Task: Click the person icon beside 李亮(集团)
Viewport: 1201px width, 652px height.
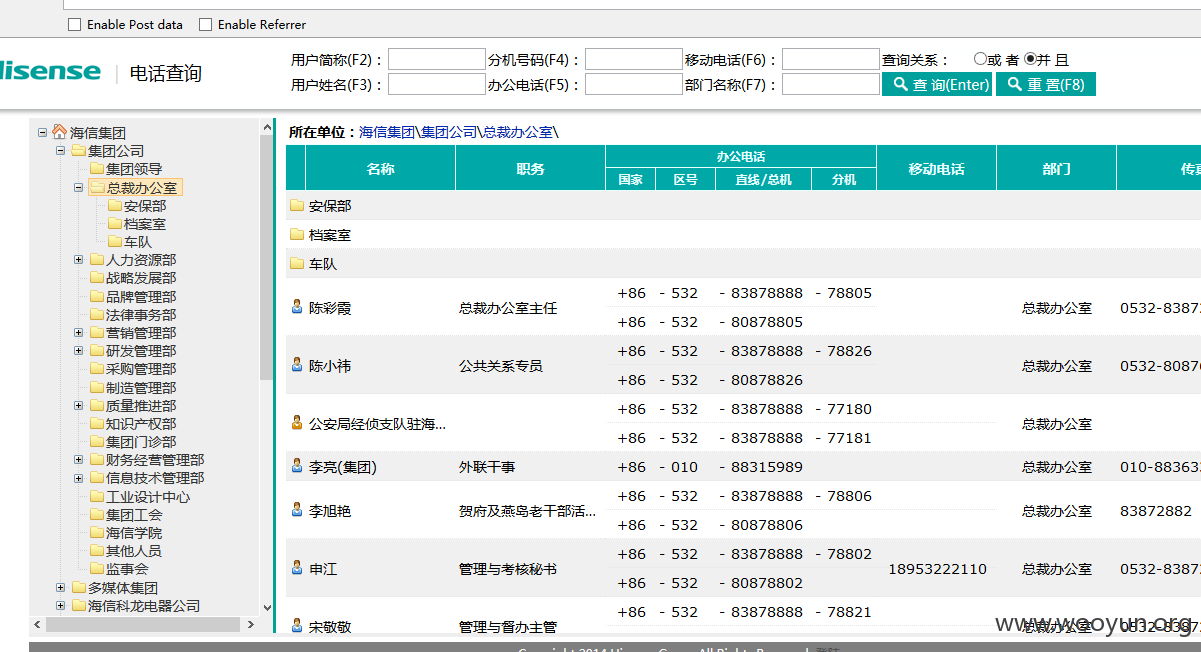Action: pos(297,466)
